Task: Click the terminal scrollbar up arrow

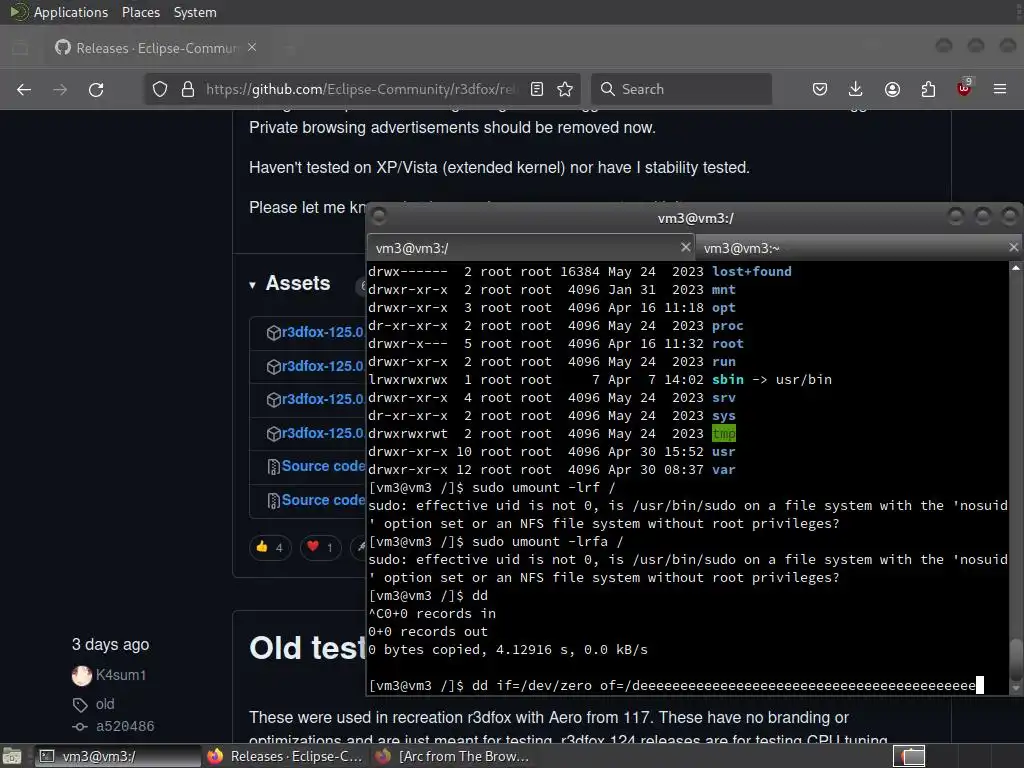Action: pos(1016,268)
